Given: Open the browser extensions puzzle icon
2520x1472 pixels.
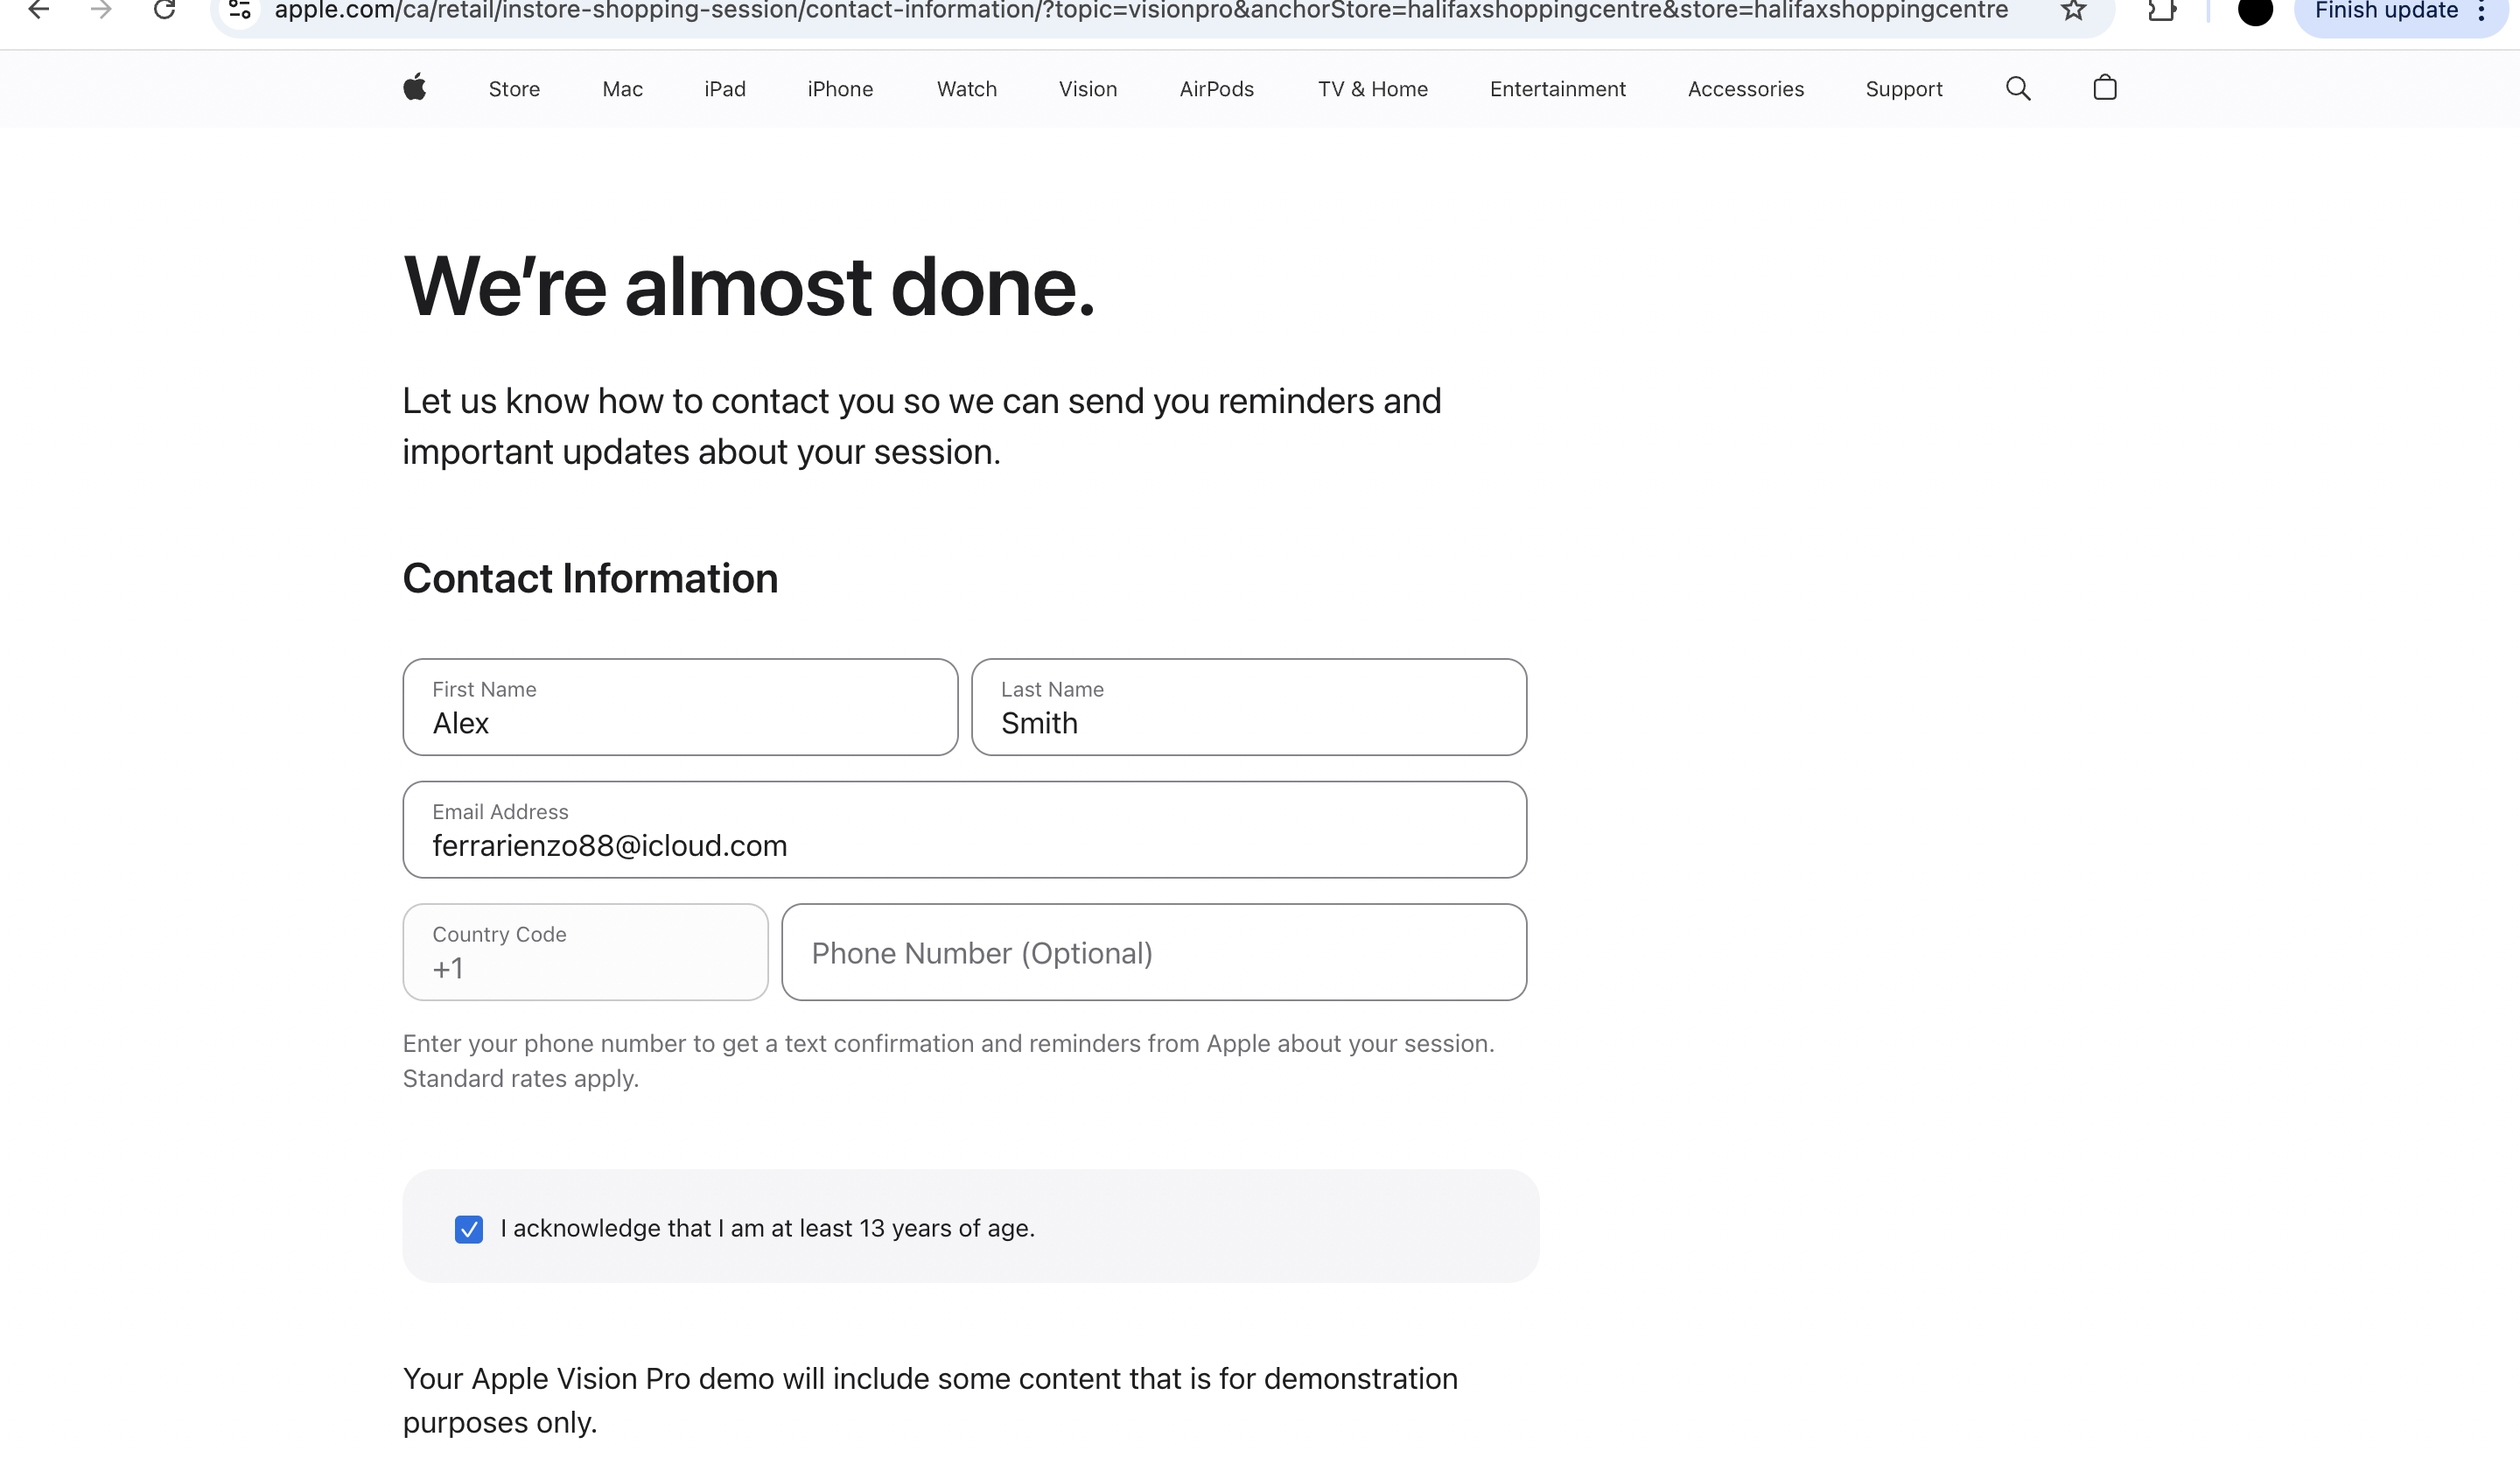Looking at the screenshot, I should click(2161, 10).
